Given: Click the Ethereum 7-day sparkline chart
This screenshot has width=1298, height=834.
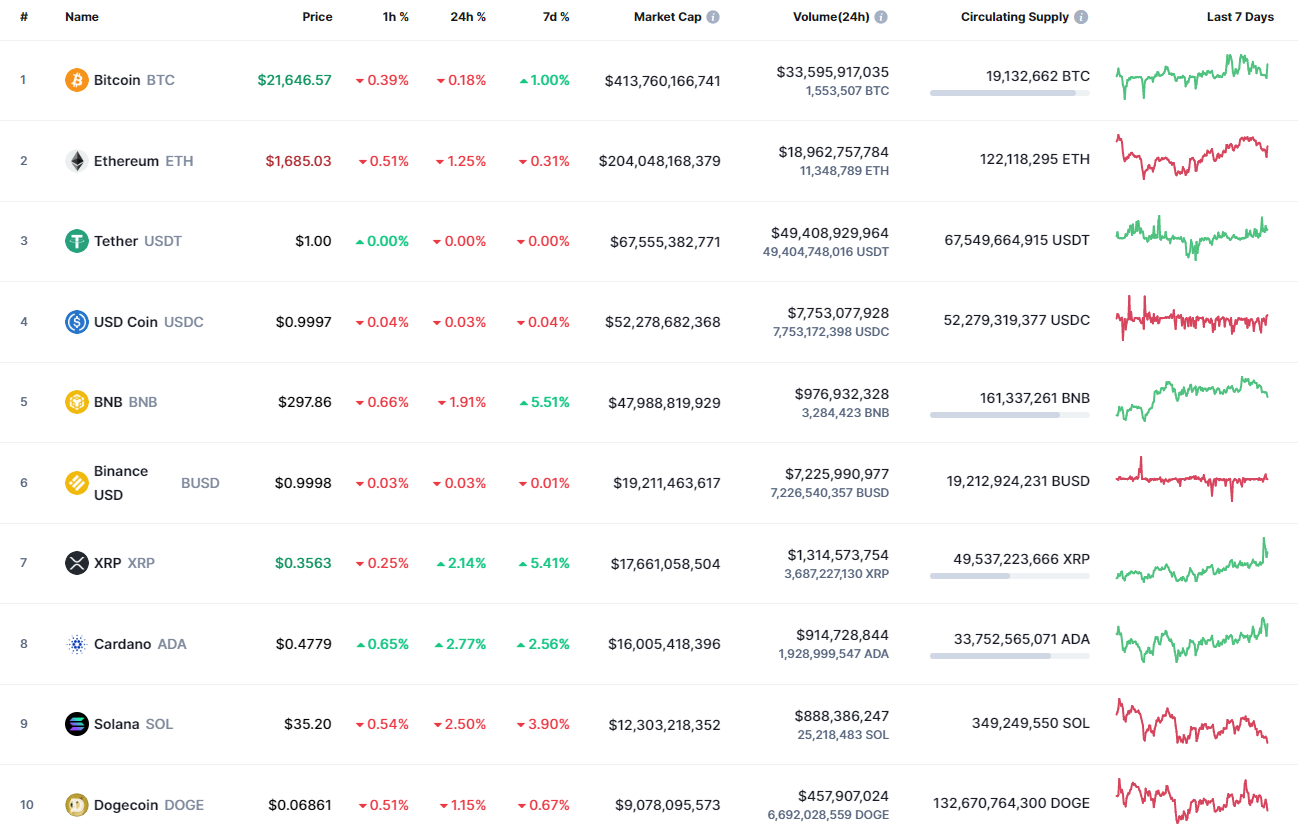Looking at the screenshot, I should [x=1192, y=158].
